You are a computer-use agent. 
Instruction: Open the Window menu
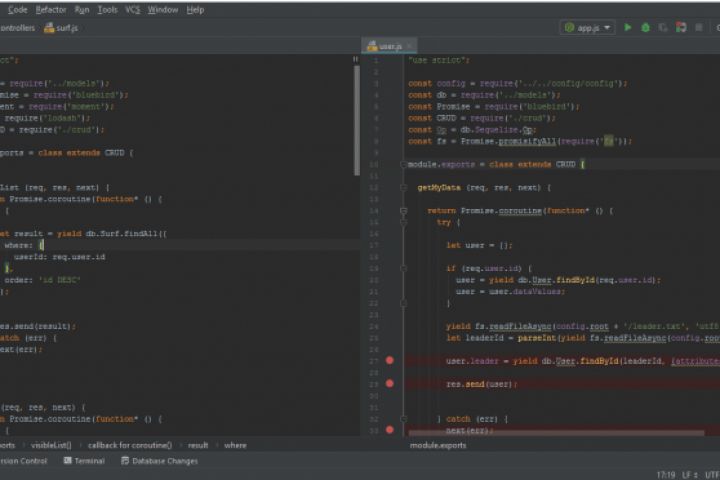click(x=163, y=10)
